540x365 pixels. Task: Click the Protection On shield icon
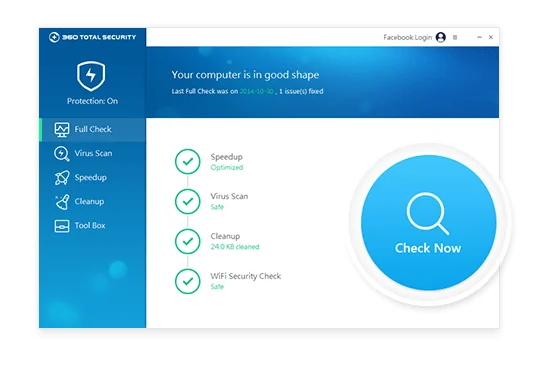tap(91, 76)
